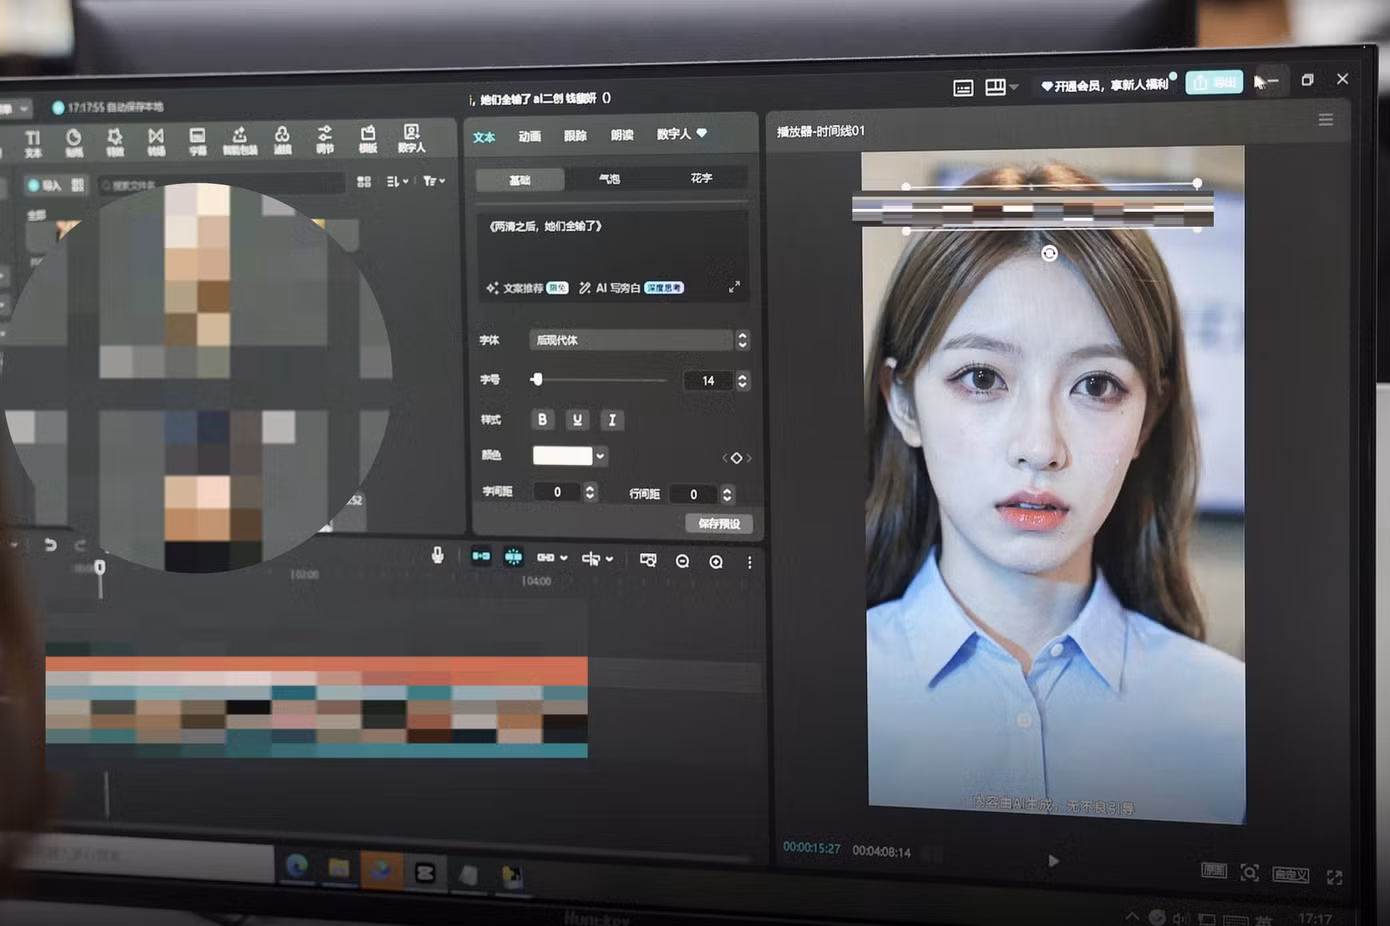The width and height of the screenshot is (1390, 926).
Task: Switch to the 朗读 read-aloud tab
Action: (622, 135)
